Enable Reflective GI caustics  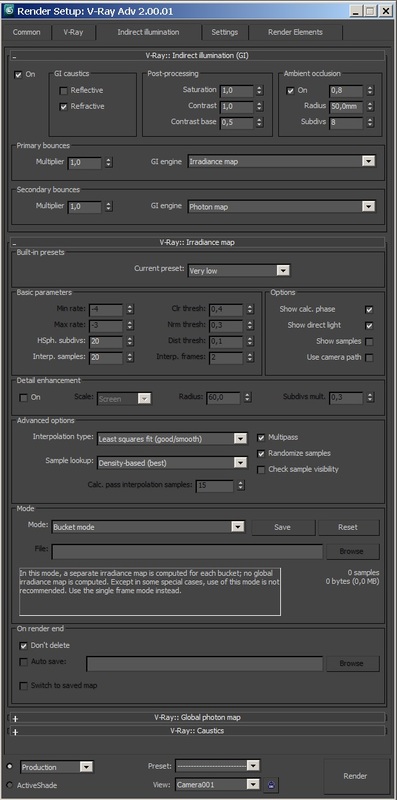(64, 91)
